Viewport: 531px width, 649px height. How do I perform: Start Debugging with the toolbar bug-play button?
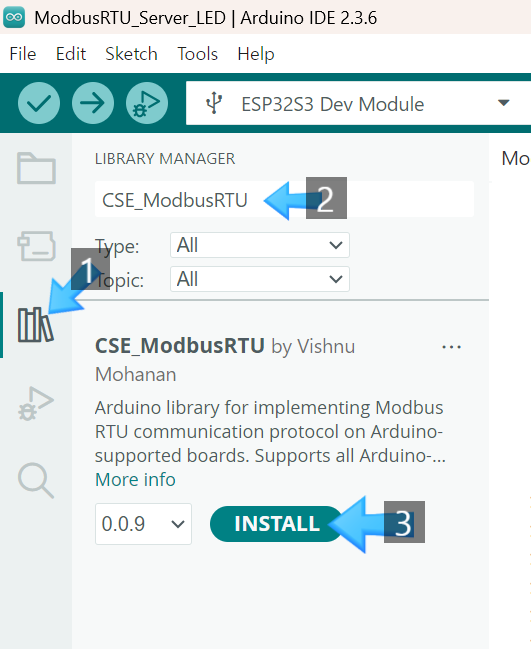pyautogui.click(x=147, y=103)
